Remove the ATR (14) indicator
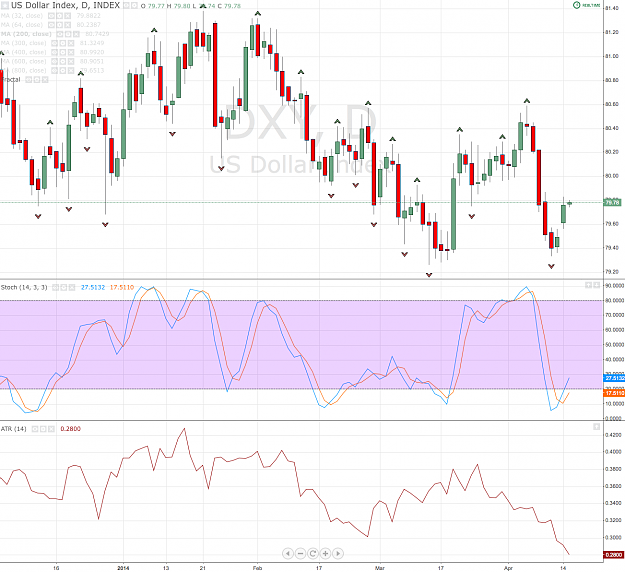This screenshot has width=625, height=572. (52, 429)
